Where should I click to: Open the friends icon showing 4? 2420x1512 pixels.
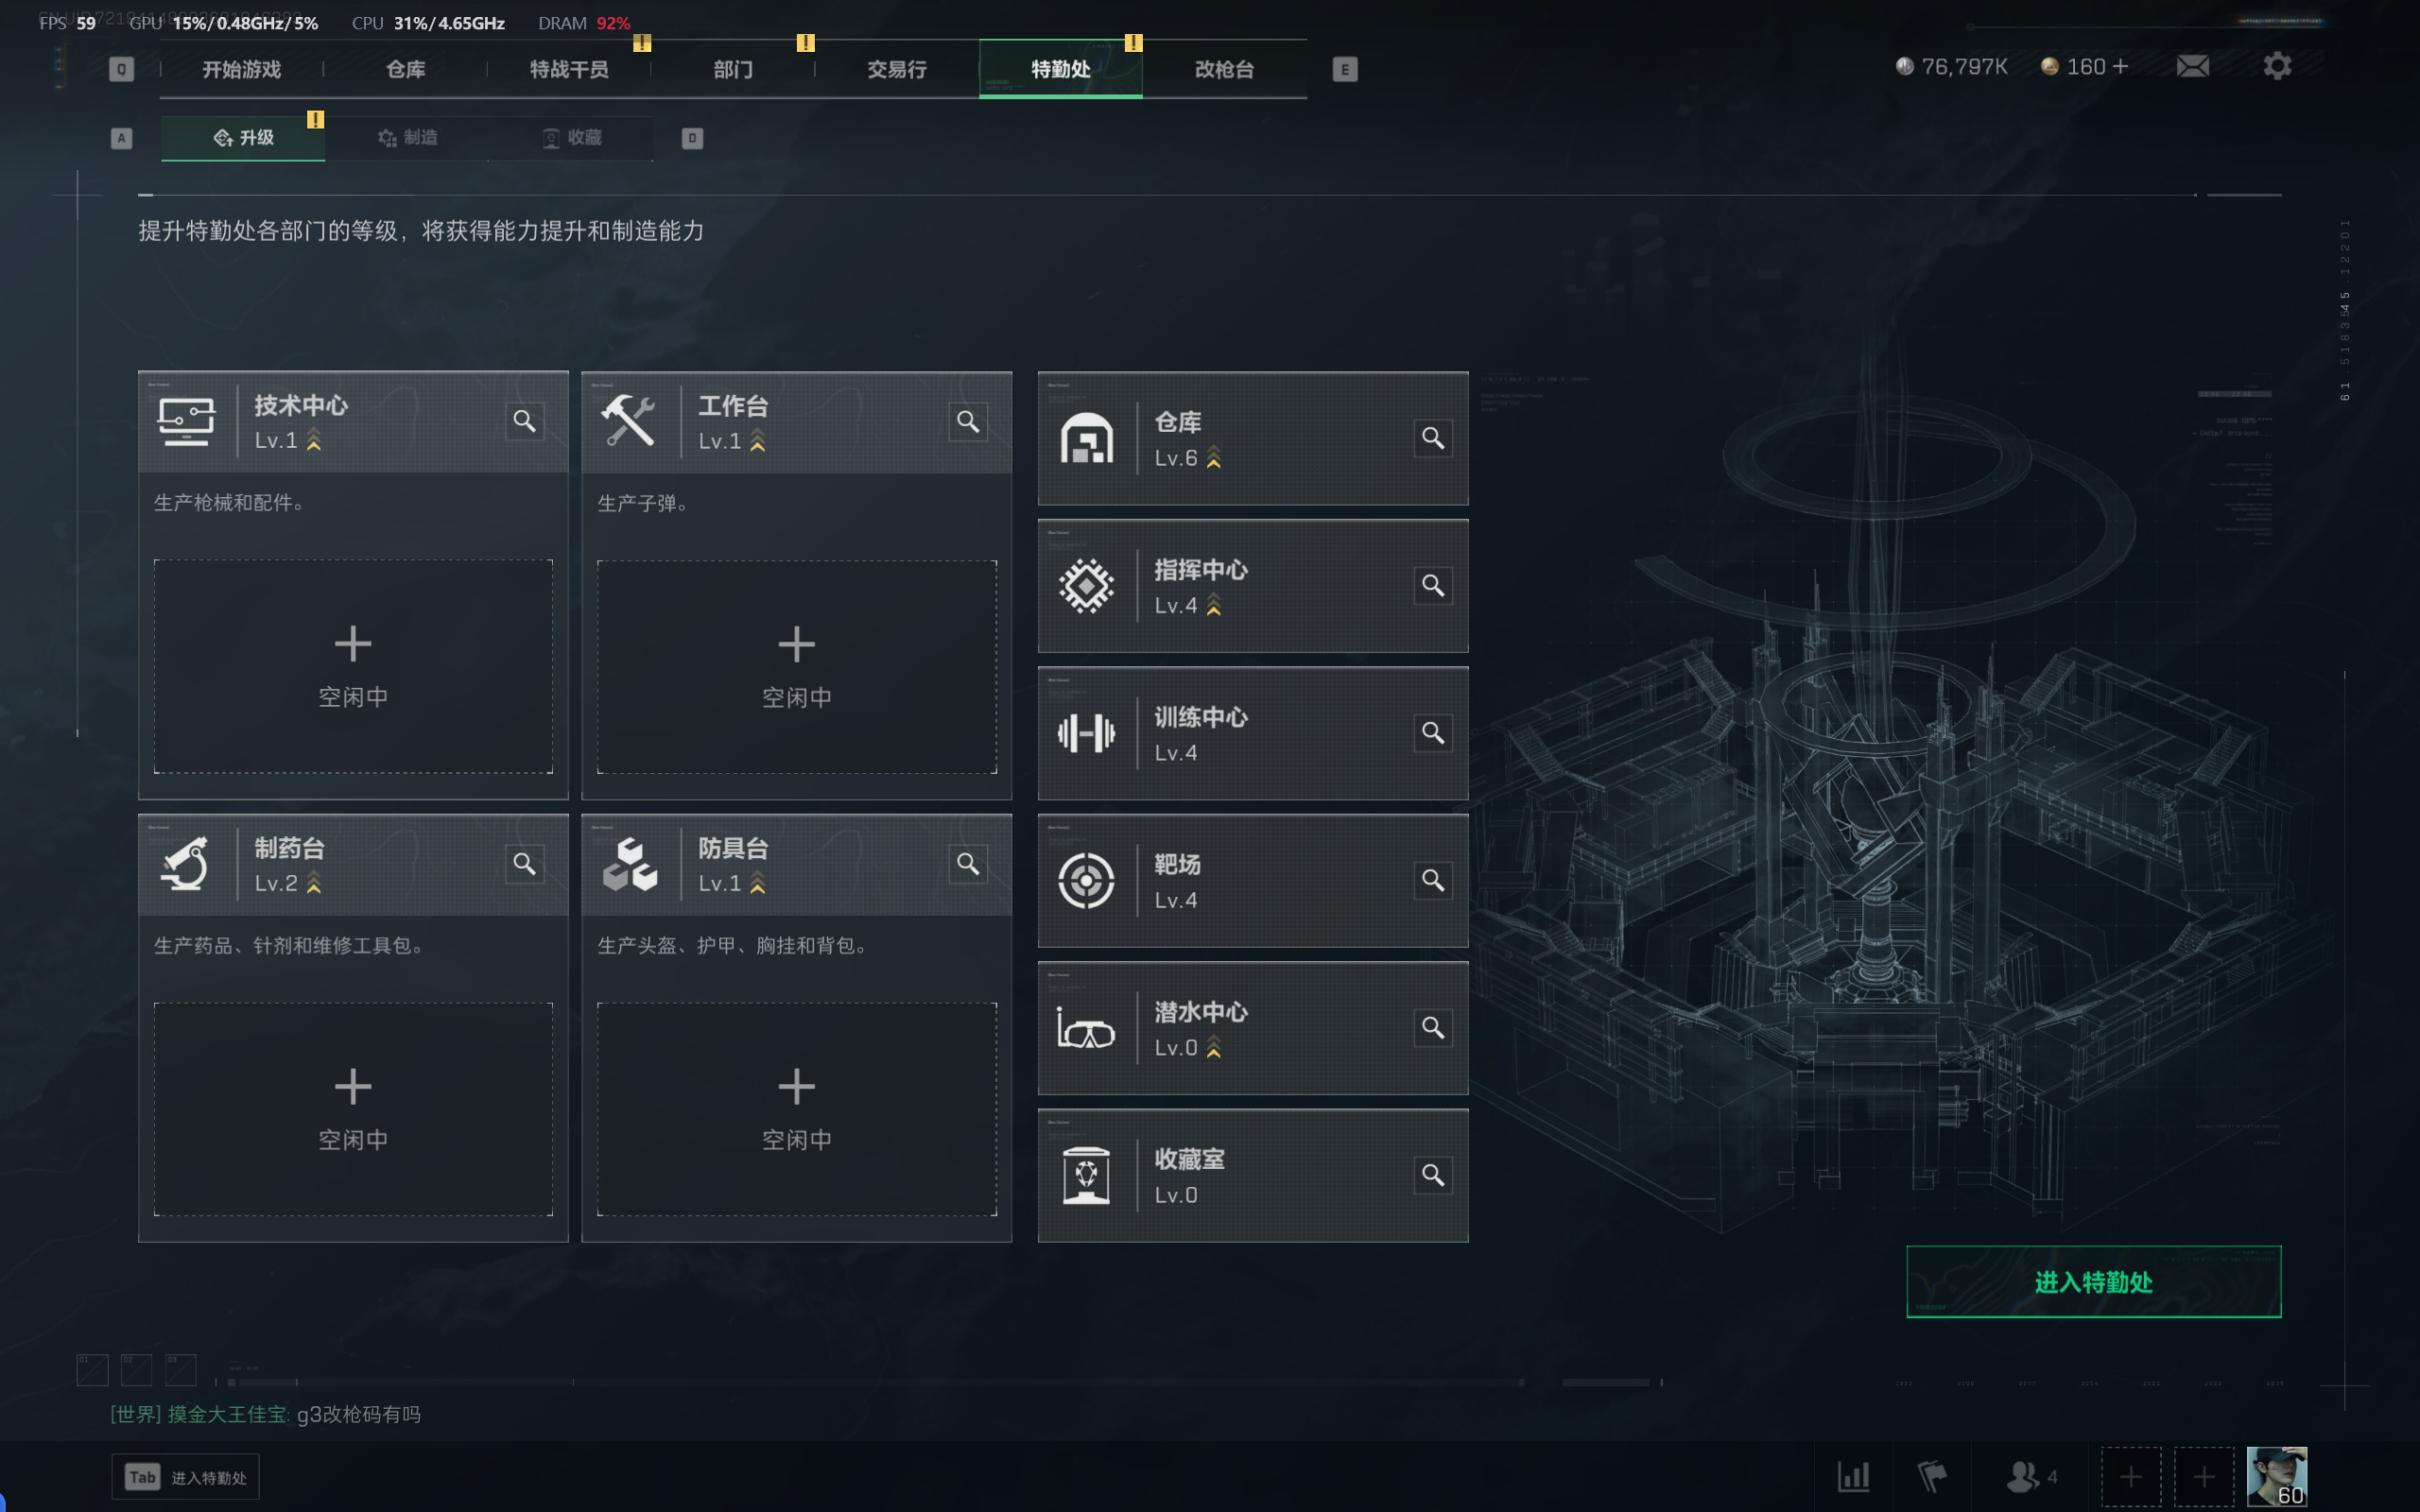[x=2032, y=1476]
